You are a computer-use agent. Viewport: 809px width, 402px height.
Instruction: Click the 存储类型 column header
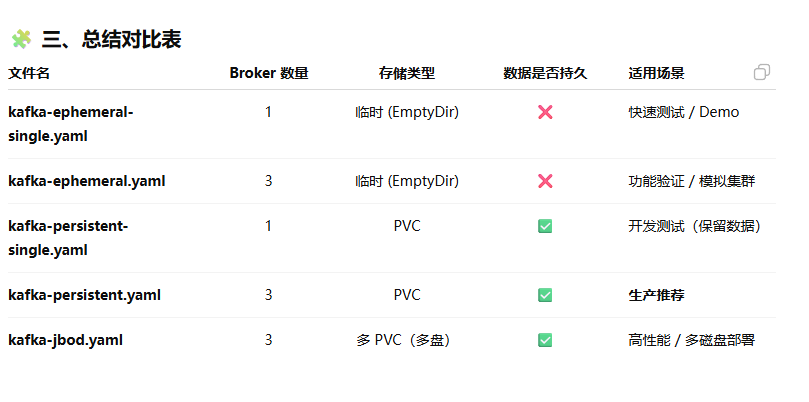click(x=407, y=73)
